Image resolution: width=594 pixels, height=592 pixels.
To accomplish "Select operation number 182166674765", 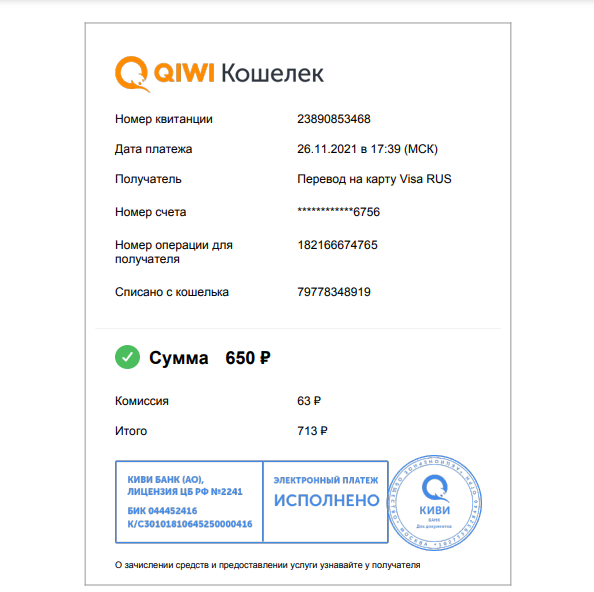I will click(338, 245).
